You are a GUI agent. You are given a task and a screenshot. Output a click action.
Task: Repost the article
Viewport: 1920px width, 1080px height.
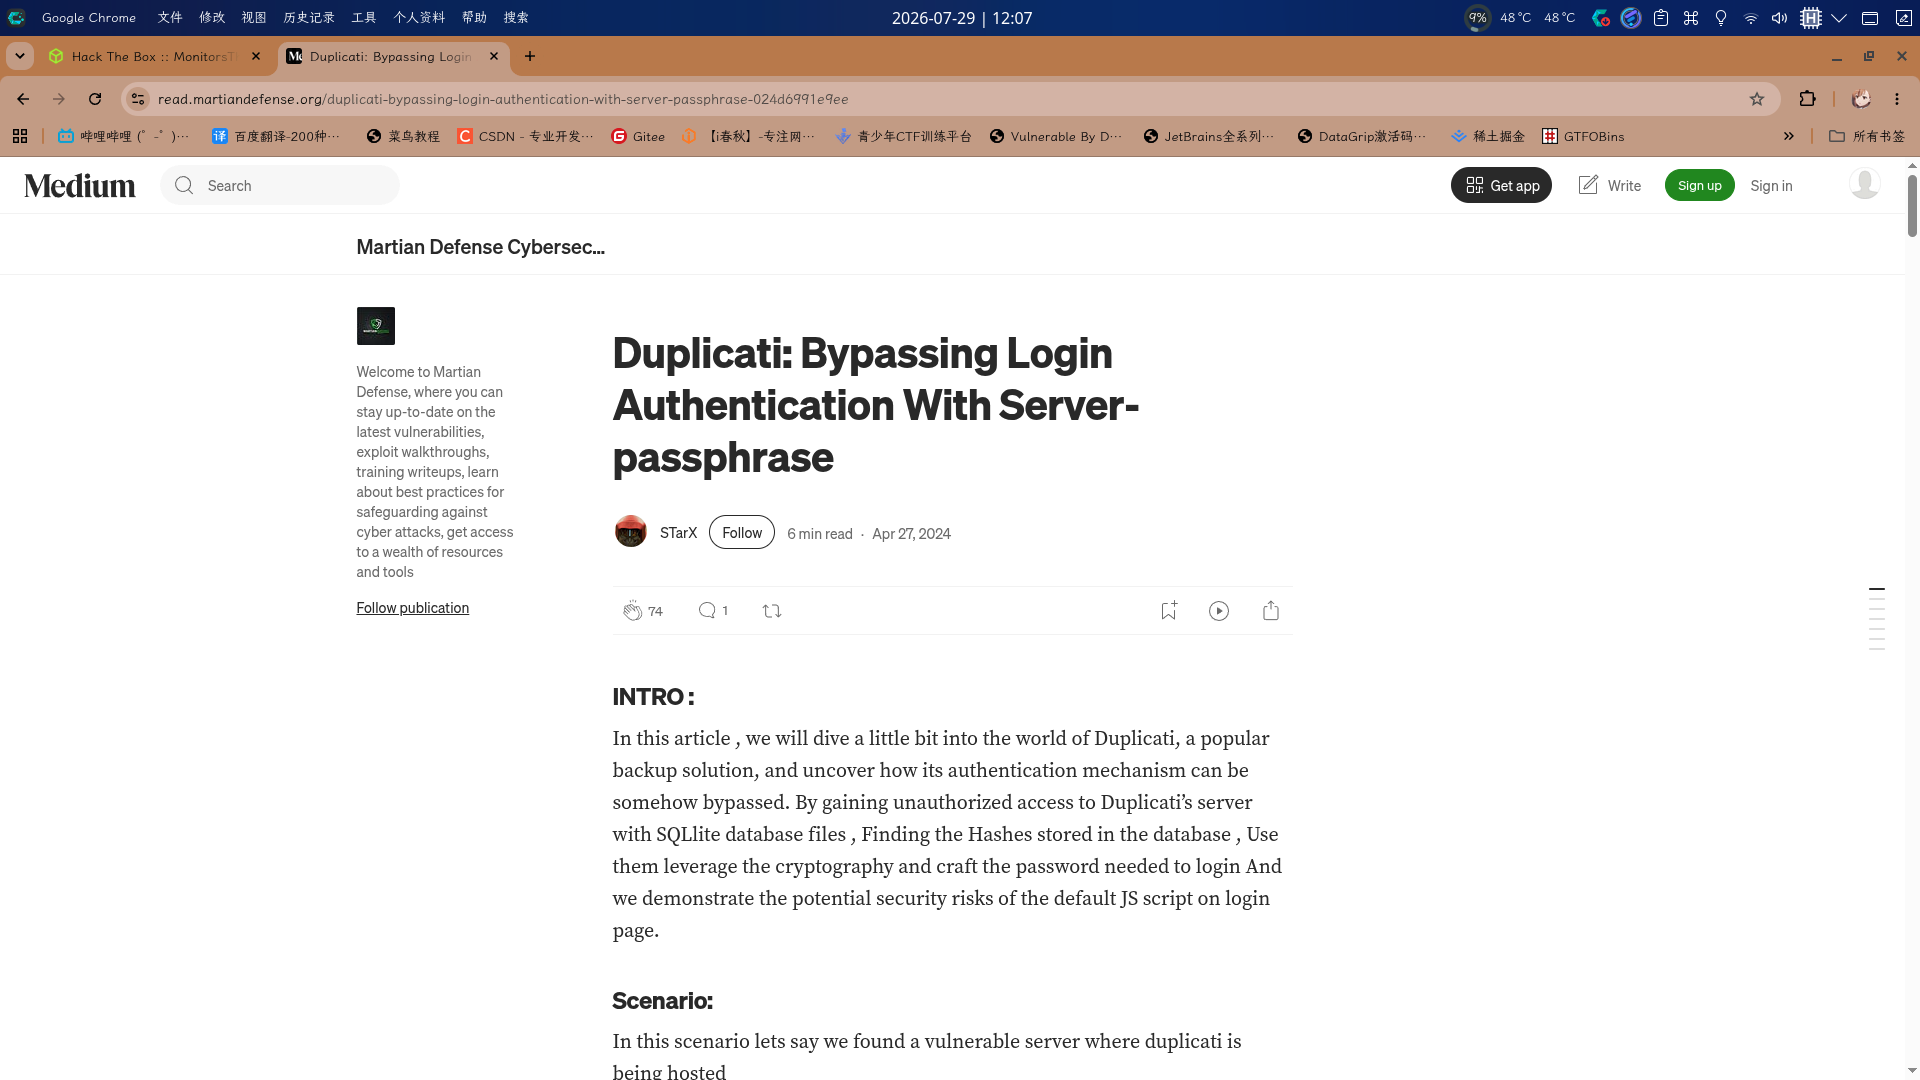coord(772,611)
